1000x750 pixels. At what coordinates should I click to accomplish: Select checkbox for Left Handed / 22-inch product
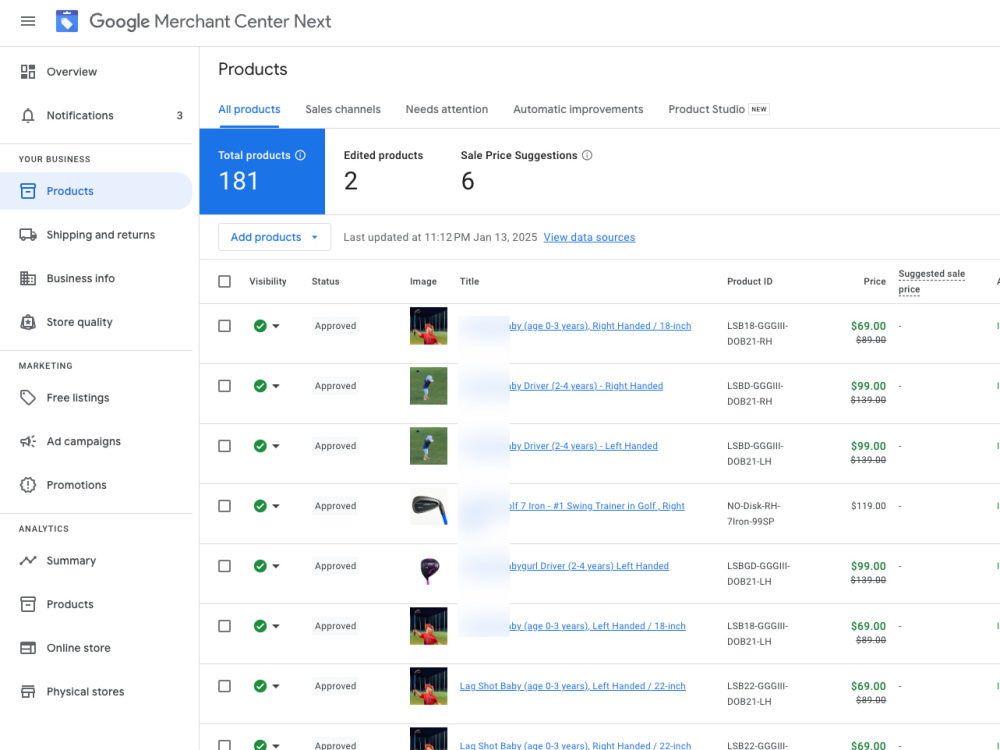(x=224, y=686)
